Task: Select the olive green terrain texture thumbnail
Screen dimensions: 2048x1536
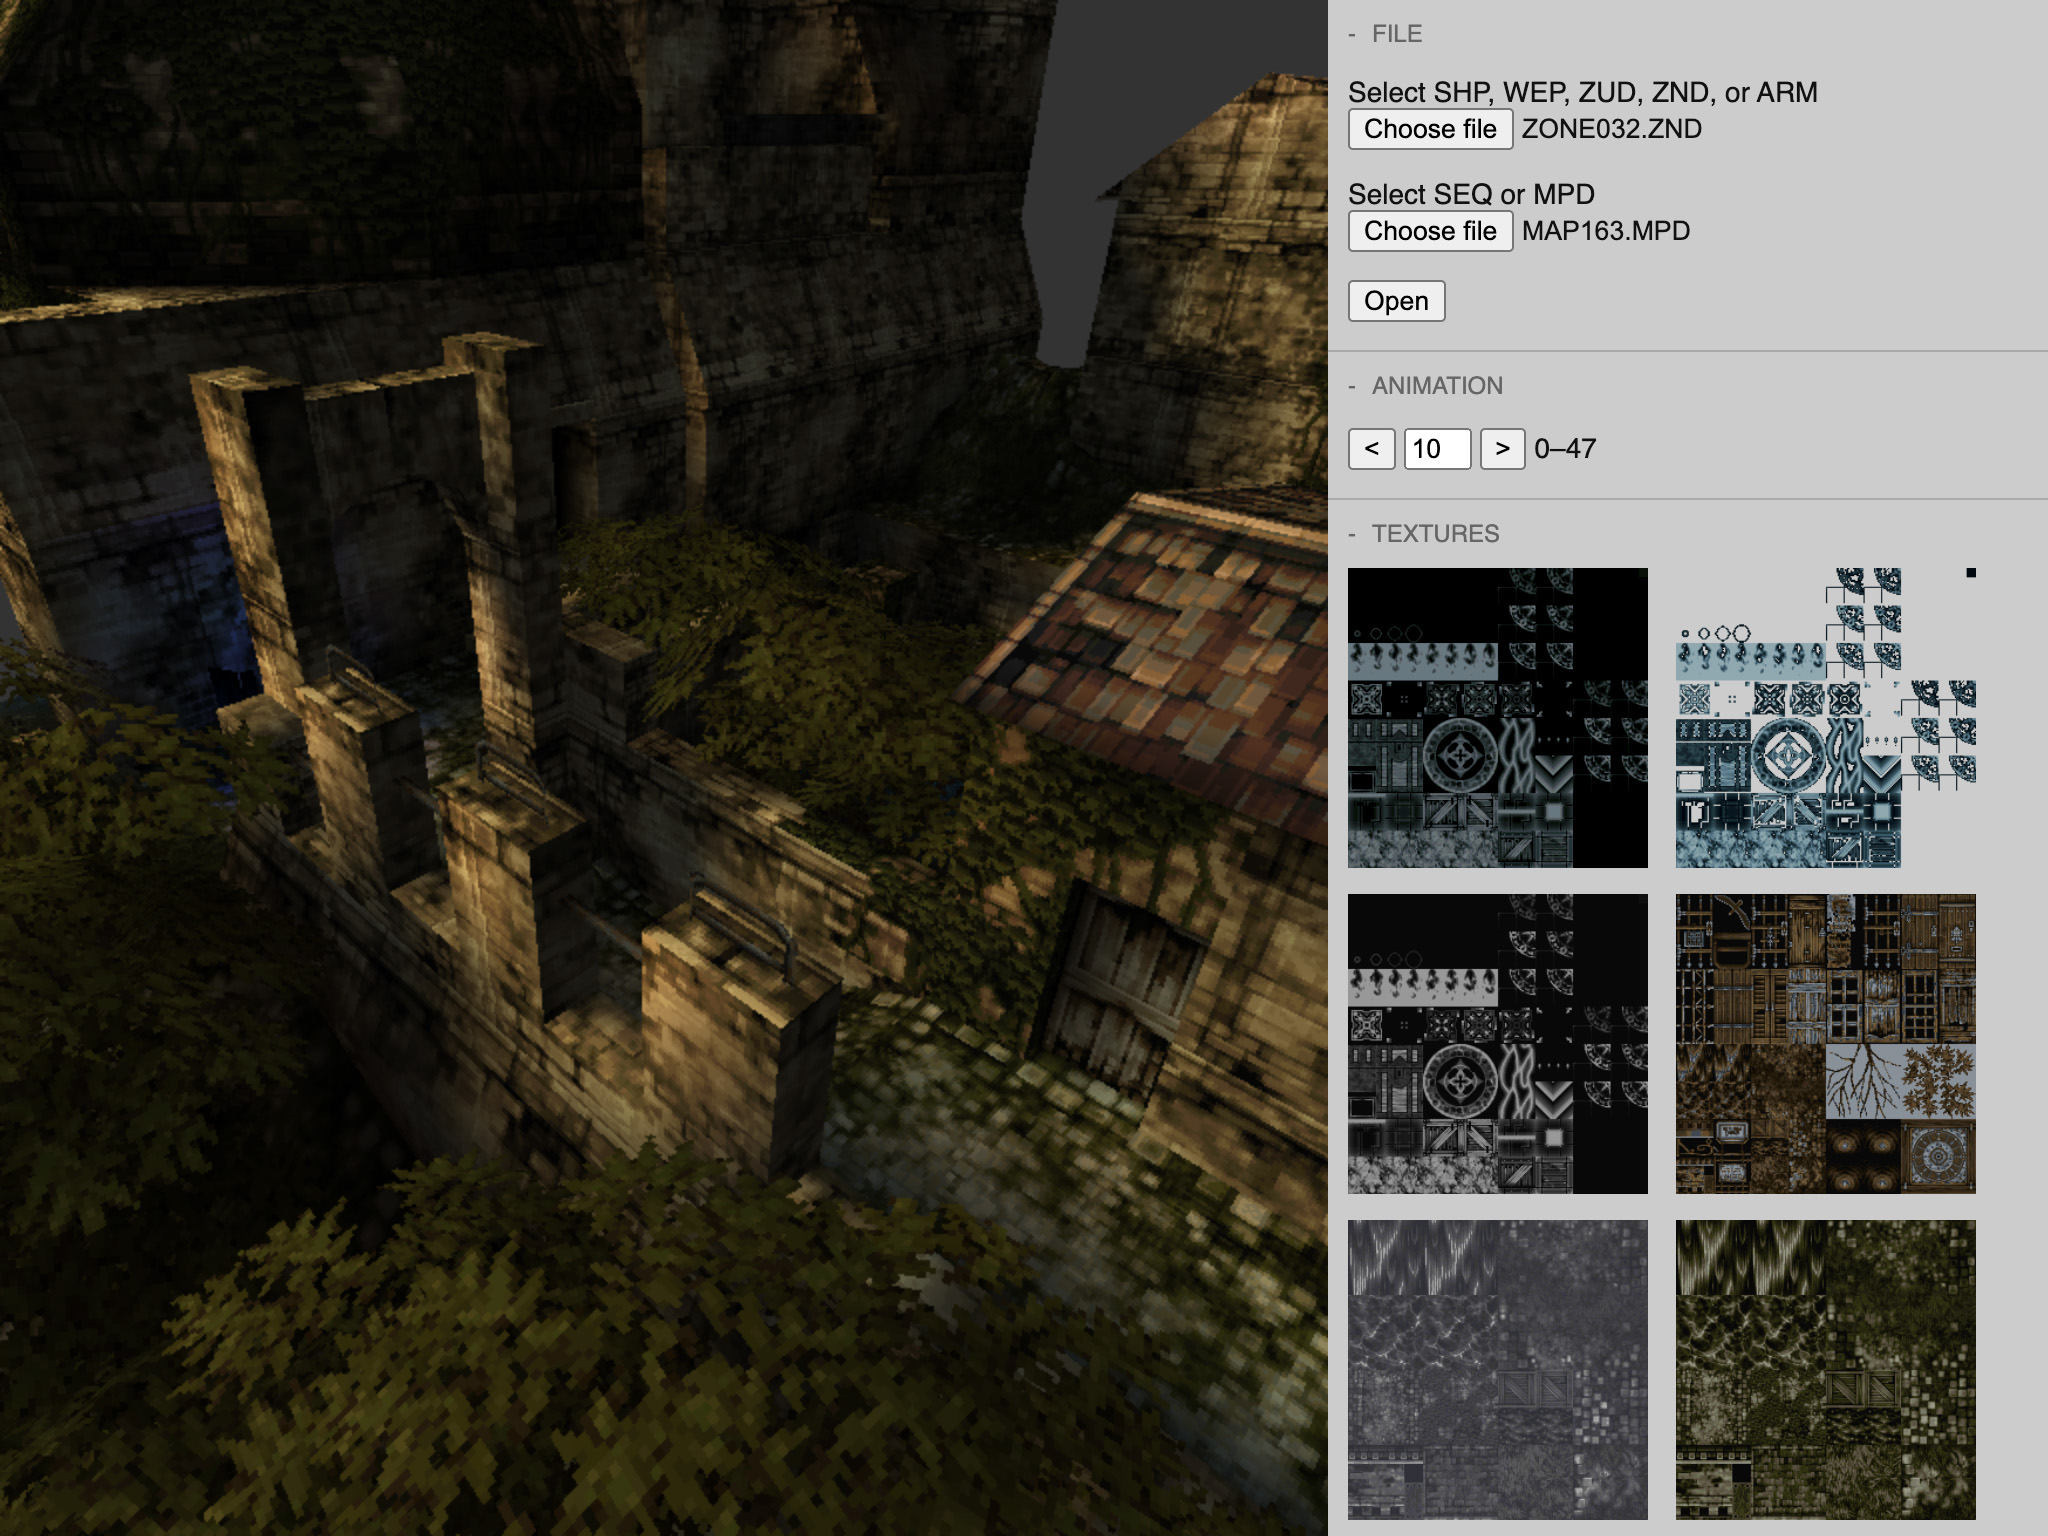Action: pos(1825,1370)
